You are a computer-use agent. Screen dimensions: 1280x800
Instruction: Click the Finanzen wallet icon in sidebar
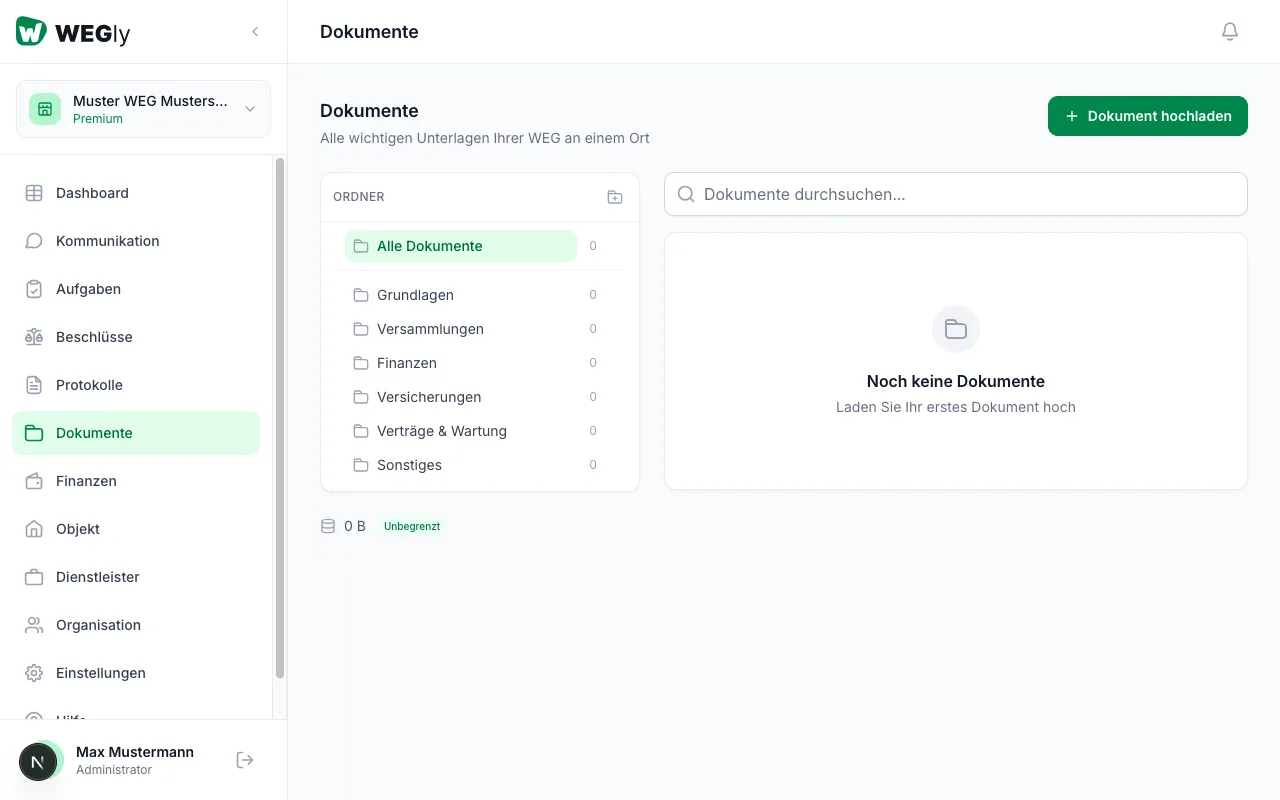(34, 481)
